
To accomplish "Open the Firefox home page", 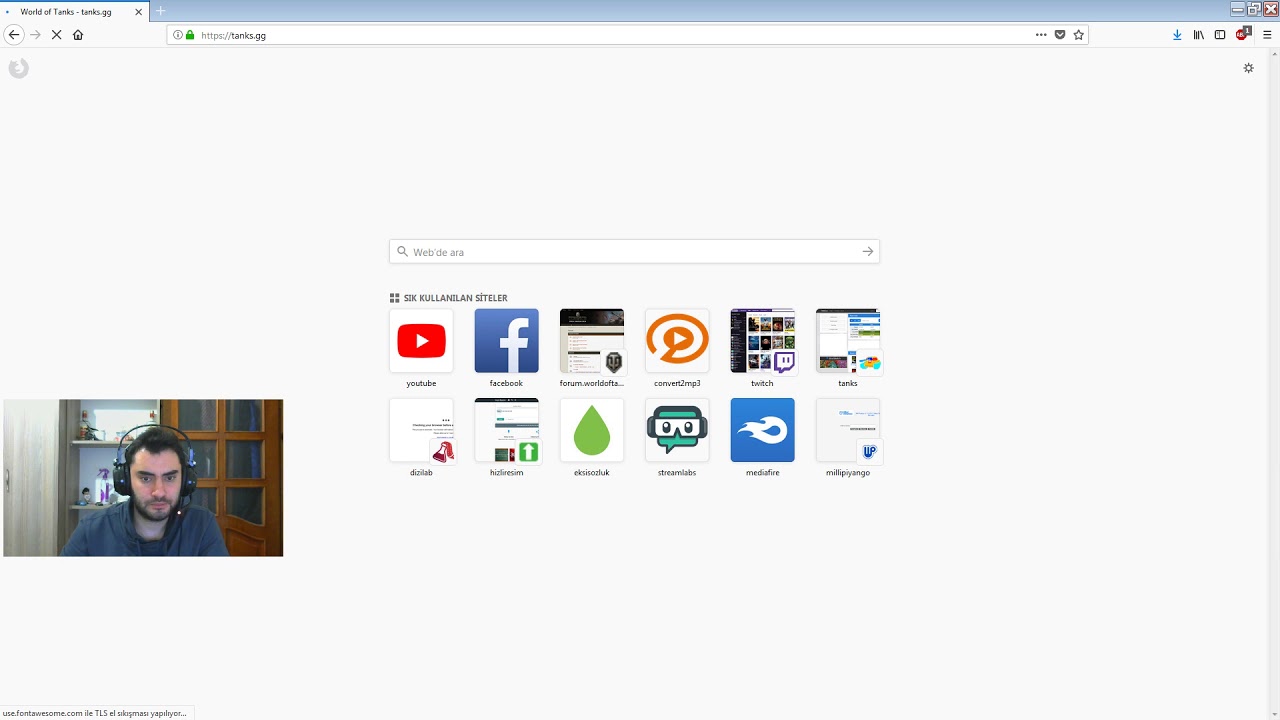I will click(x=78, y=35).
